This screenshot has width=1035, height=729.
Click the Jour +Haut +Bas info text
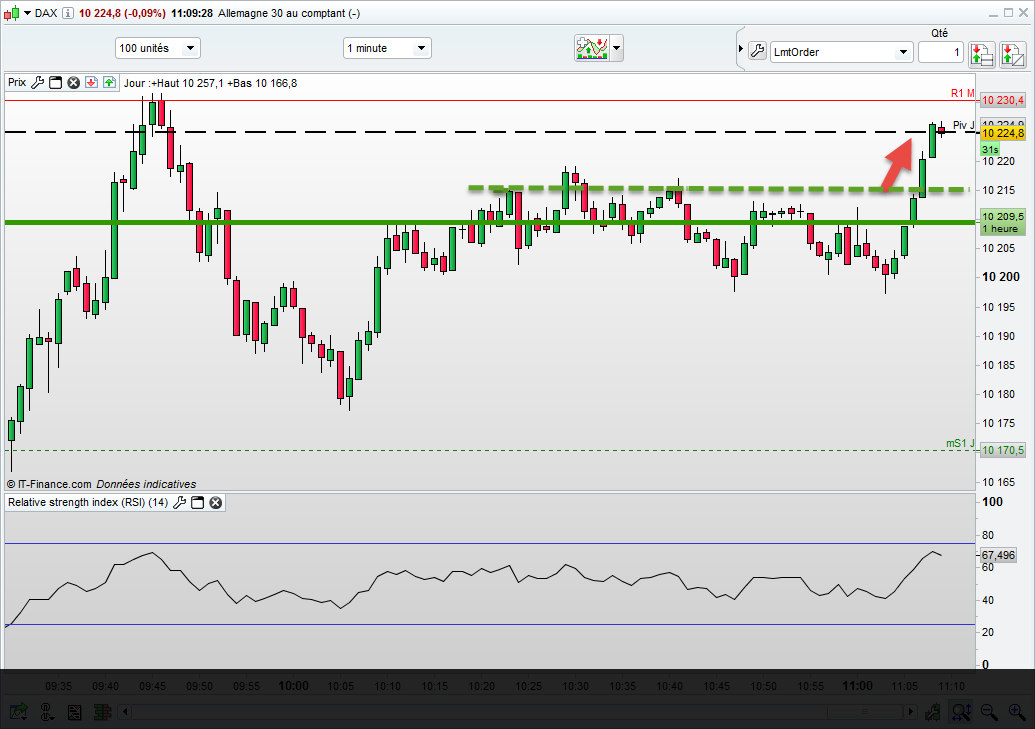pyautogui.click(x=210, y=83)
